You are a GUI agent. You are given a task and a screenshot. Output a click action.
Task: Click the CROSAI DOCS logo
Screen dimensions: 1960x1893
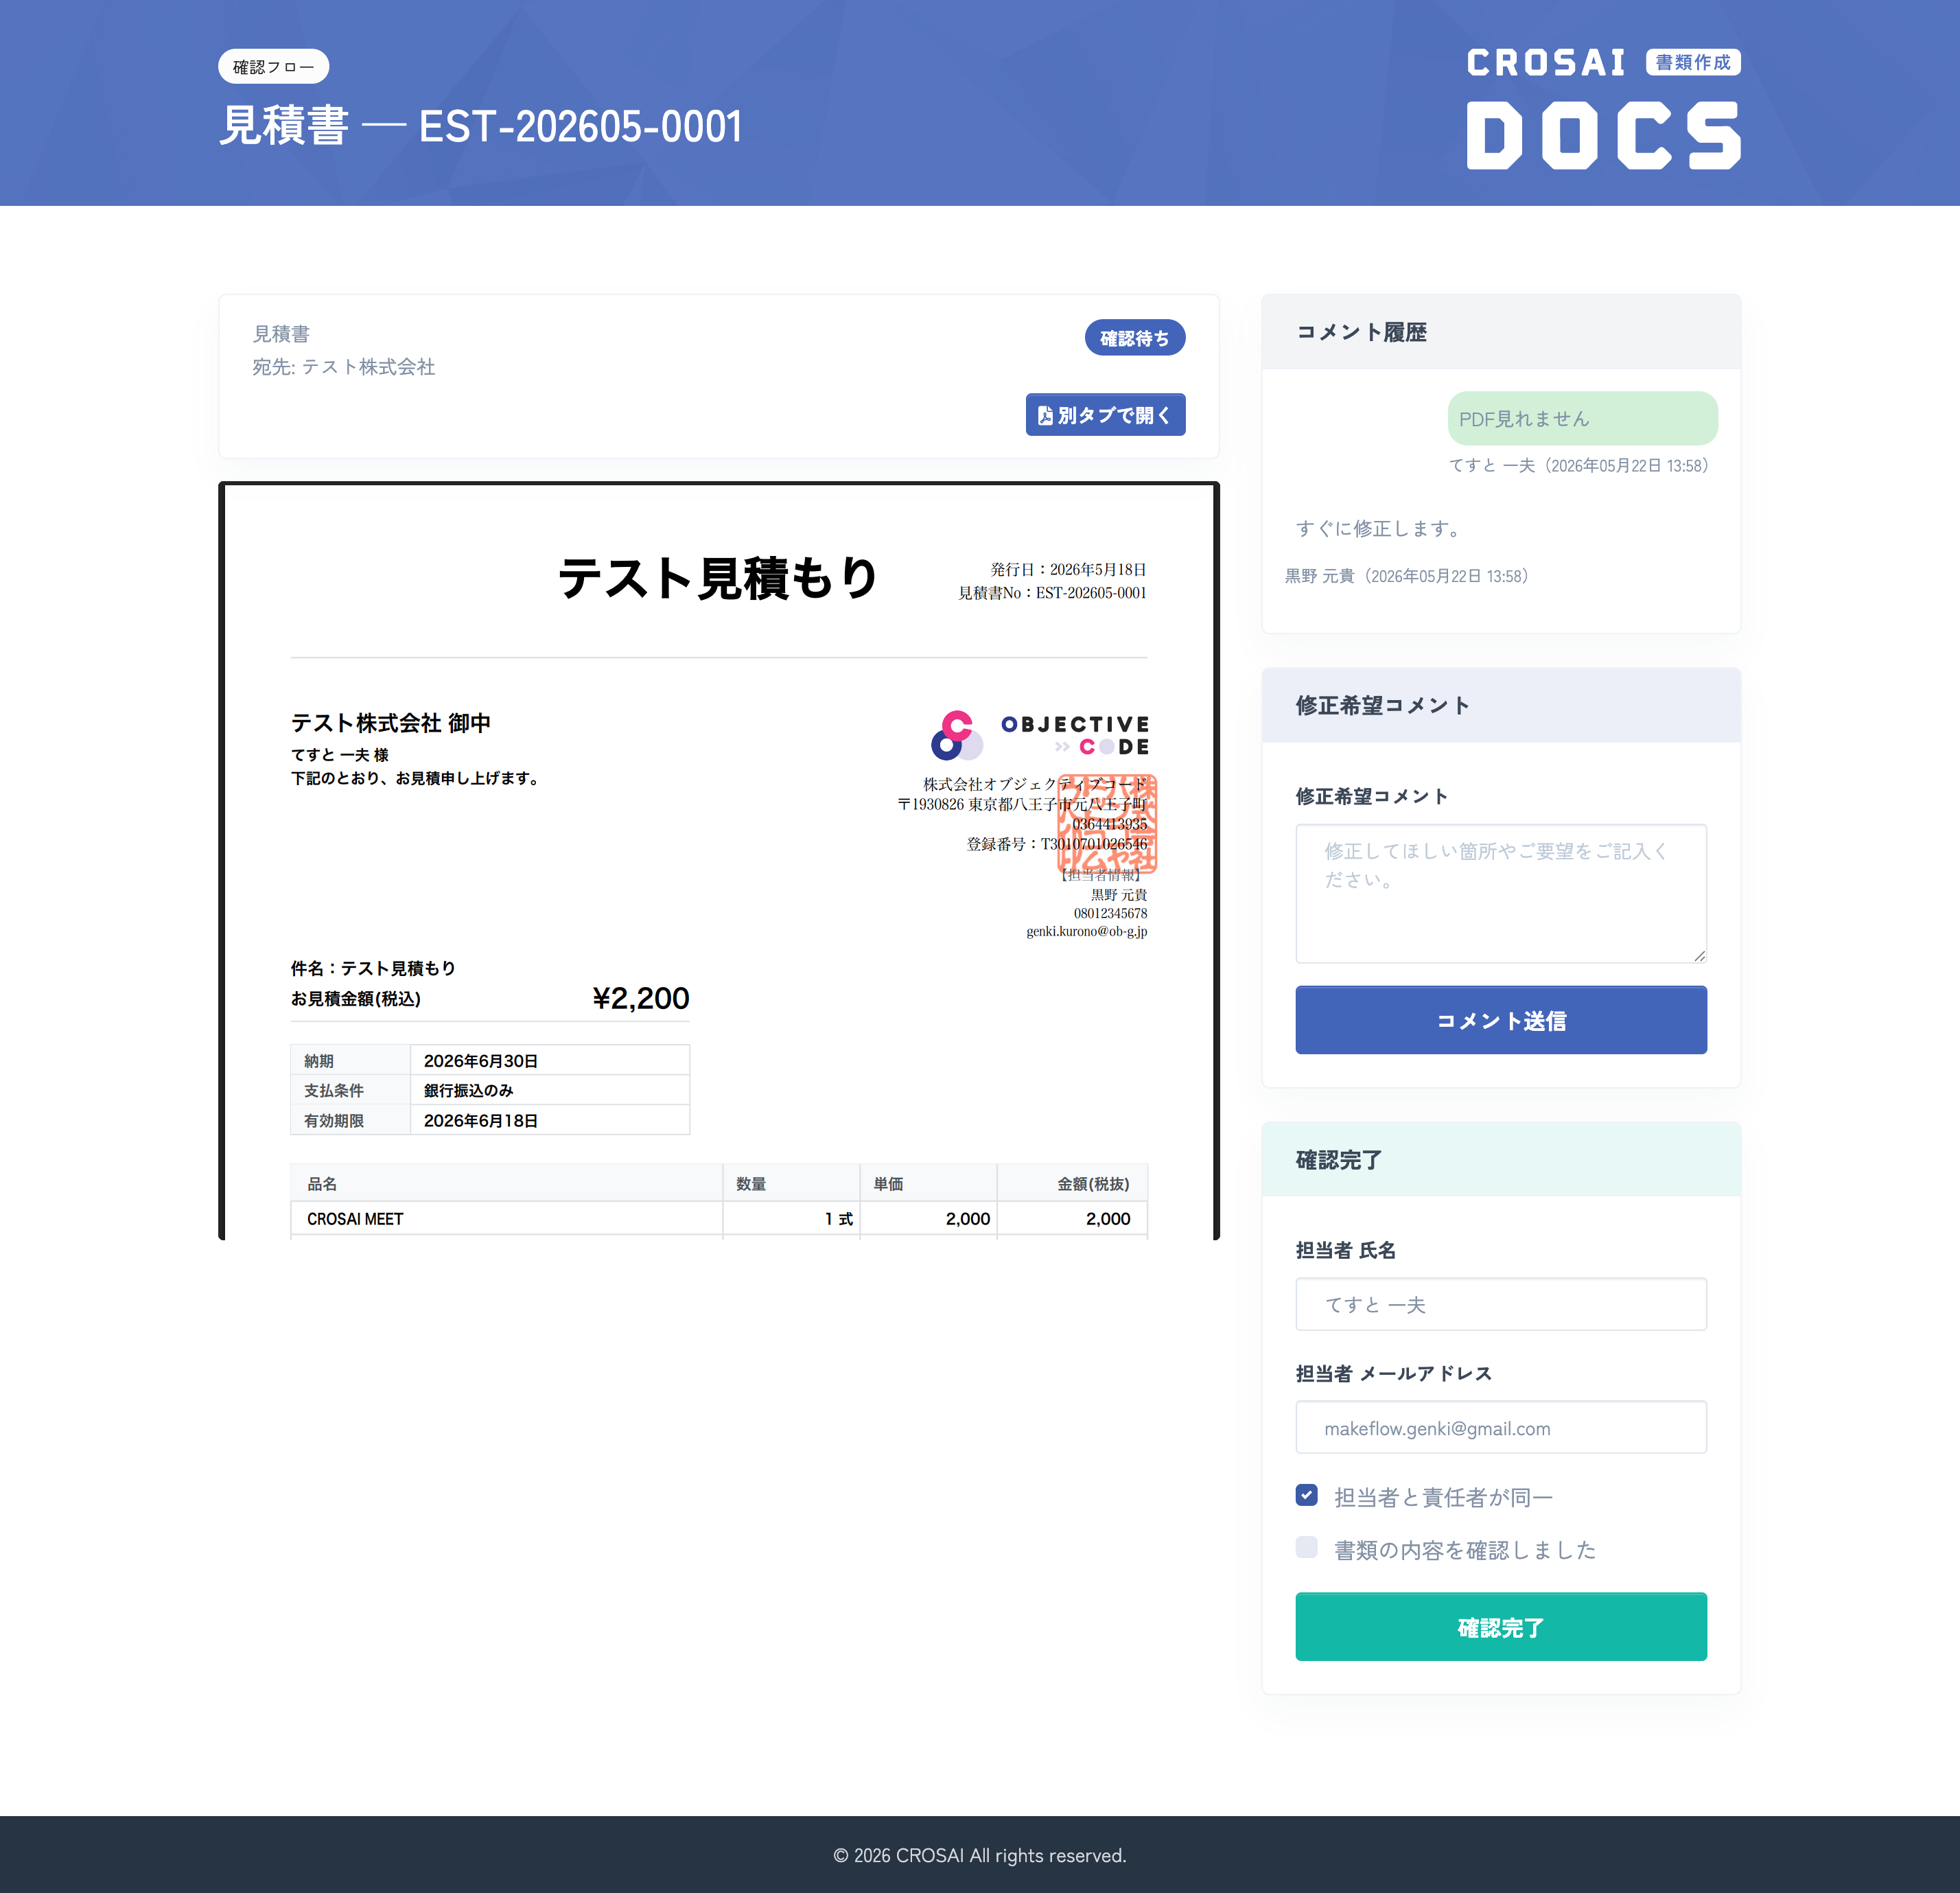tap(1603, 108)
